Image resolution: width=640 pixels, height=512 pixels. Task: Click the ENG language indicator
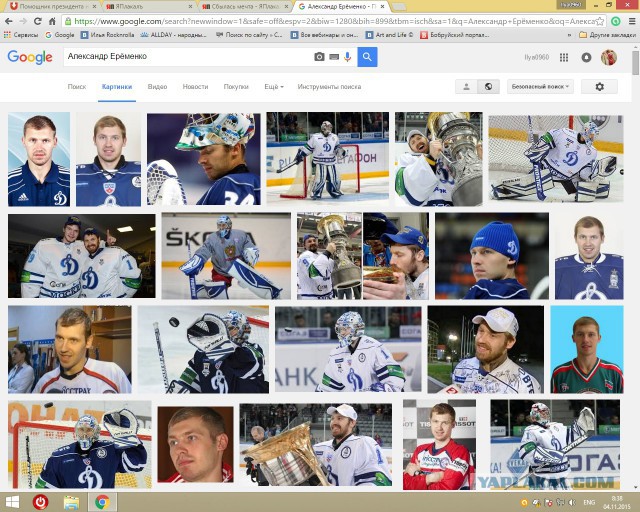589,503
